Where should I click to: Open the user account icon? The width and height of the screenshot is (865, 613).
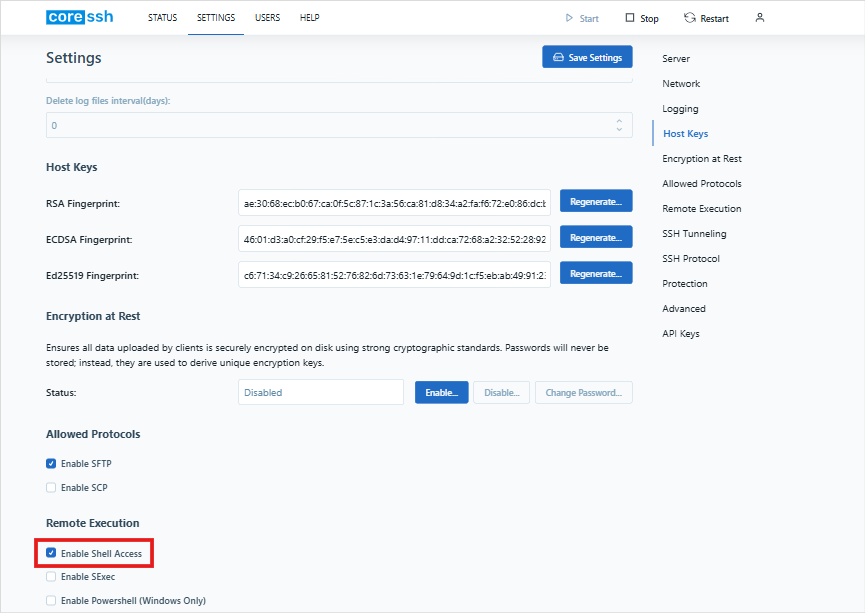click(x=759, y=17)
